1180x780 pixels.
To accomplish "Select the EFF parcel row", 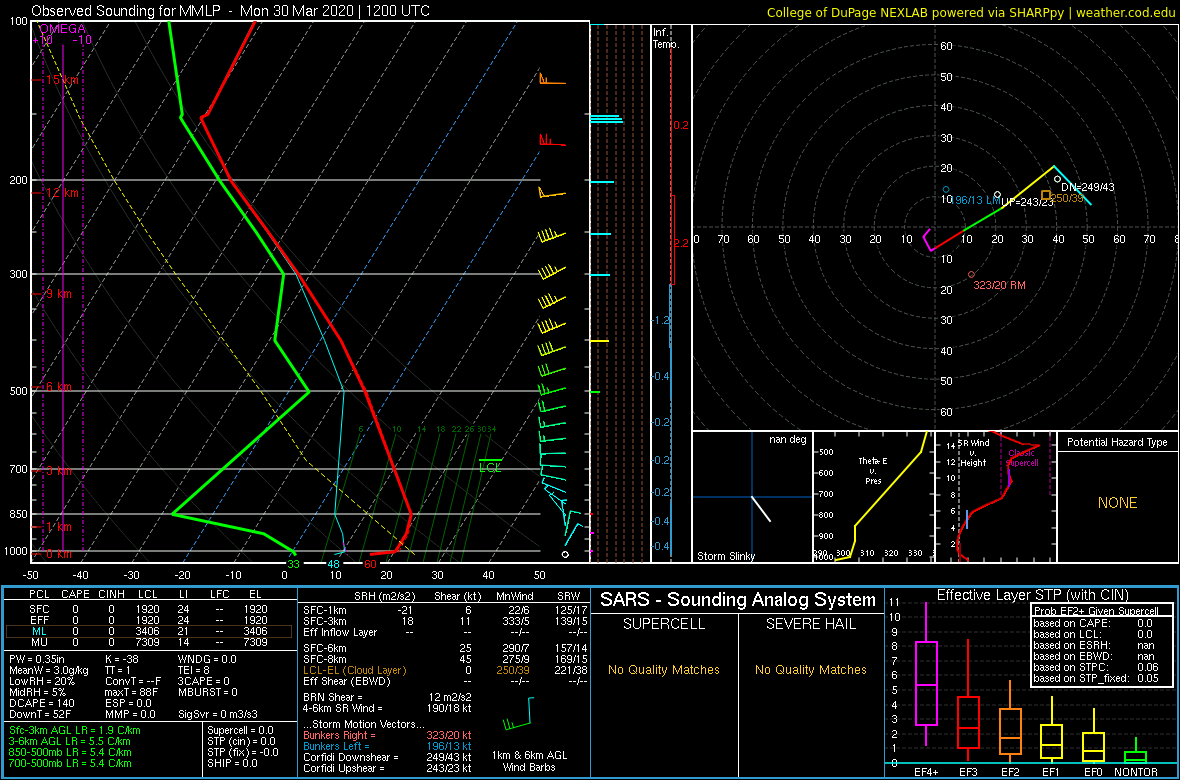I will coord(149,620).
